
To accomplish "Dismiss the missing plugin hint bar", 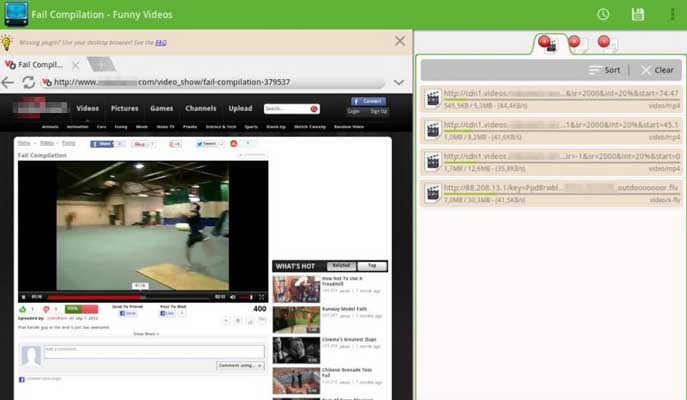I will [x=400, y=41].
